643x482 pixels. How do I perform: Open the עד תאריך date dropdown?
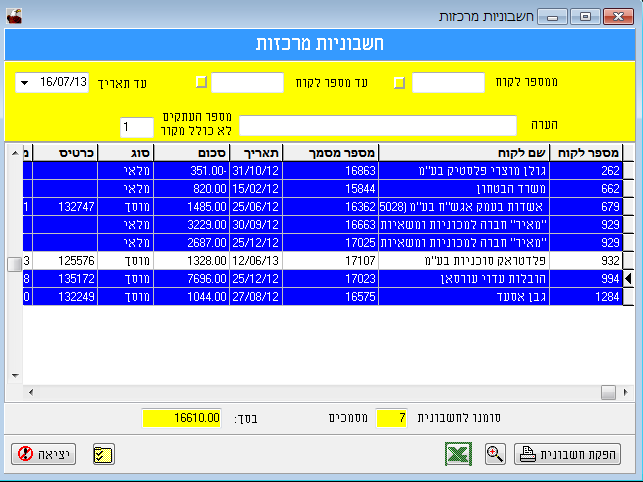click(23, 82)
